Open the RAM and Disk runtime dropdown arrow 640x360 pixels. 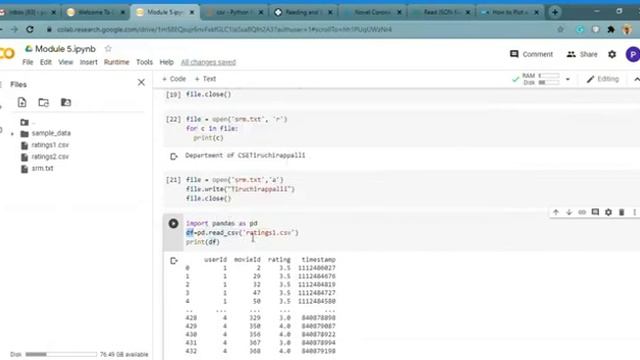click(567, 79)
